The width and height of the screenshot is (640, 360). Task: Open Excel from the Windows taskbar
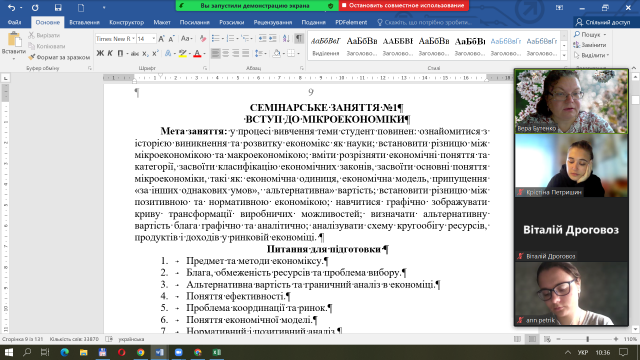(217, 352)
